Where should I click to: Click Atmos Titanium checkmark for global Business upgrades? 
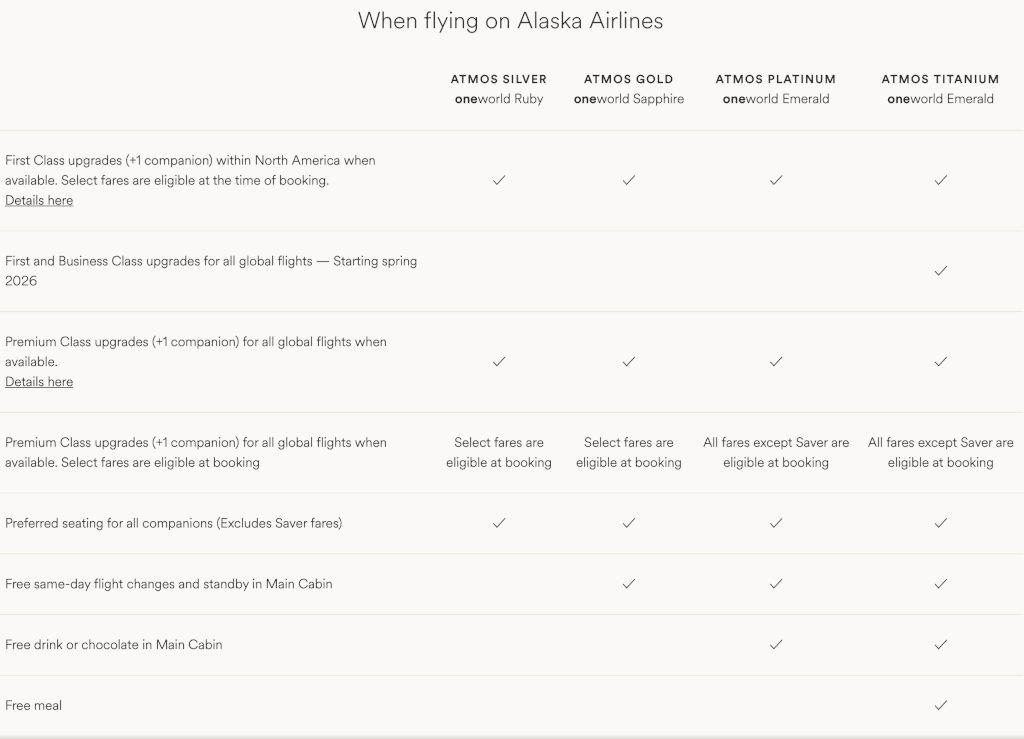coord(940,271)
